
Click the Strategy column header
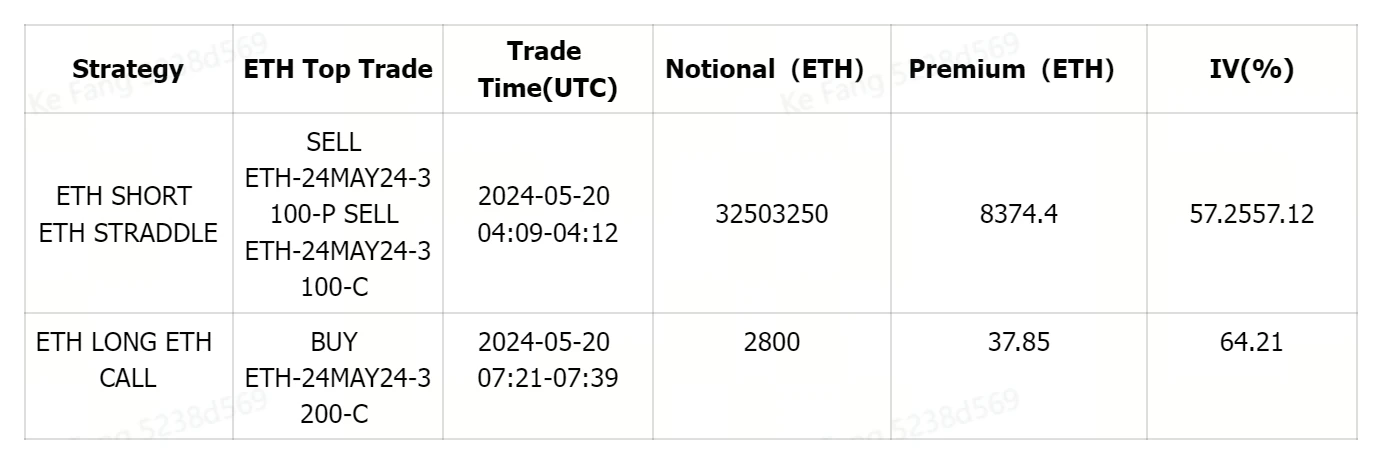point(128,70)
